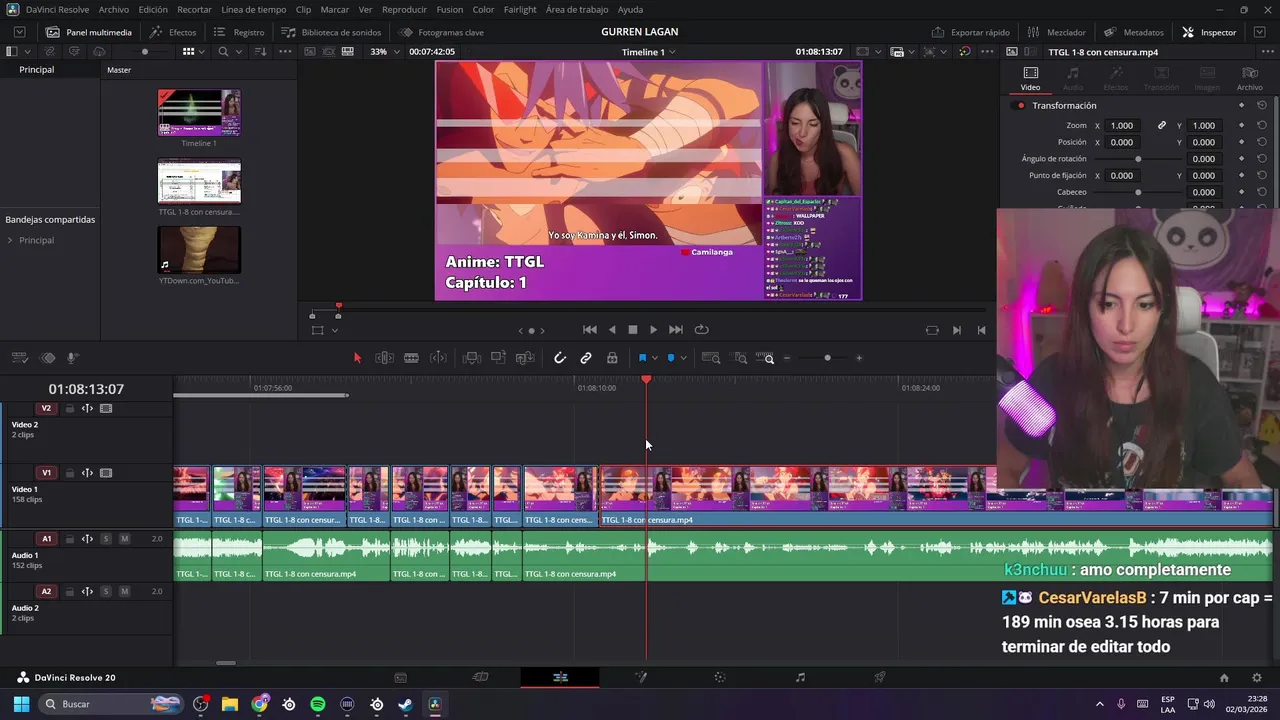Screen dimensions: 1280x720
Task: Open the Efectos panel
Action: point(173,32)
